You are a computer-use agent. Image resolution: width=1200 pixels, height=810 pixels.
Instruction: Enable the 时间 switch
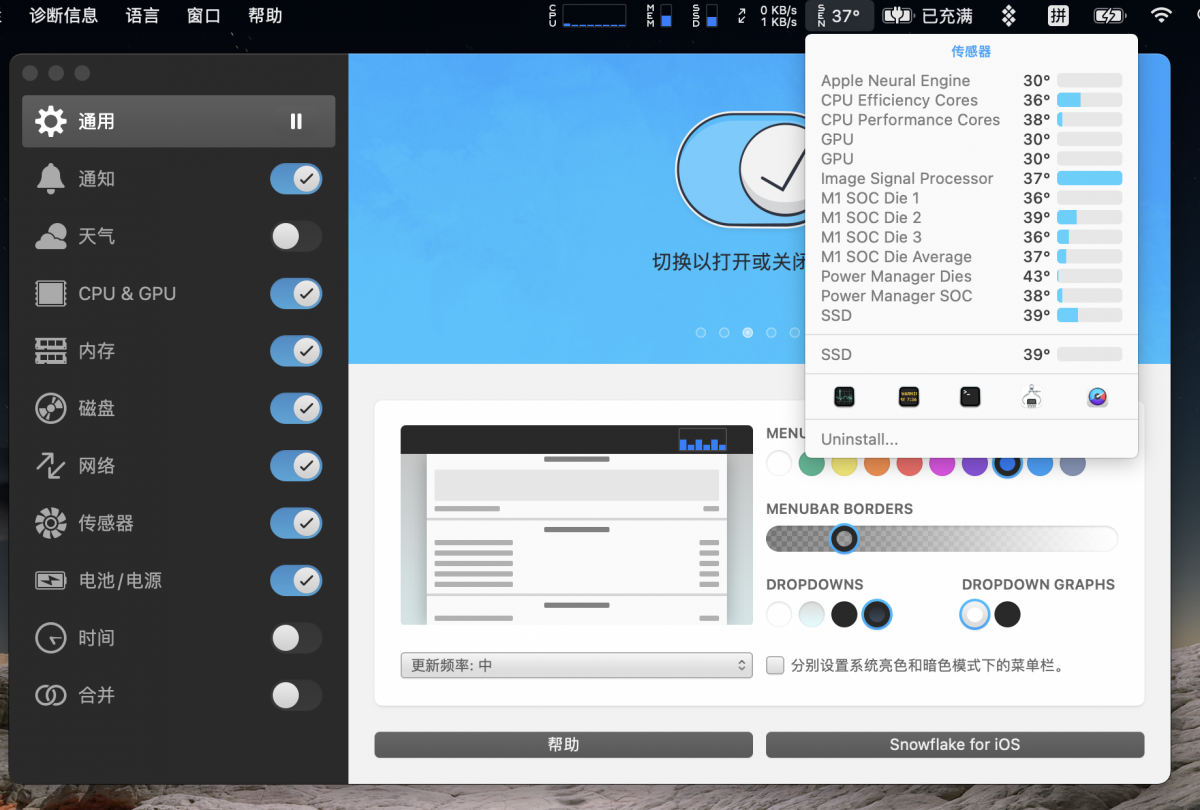(x=296, y=638)
